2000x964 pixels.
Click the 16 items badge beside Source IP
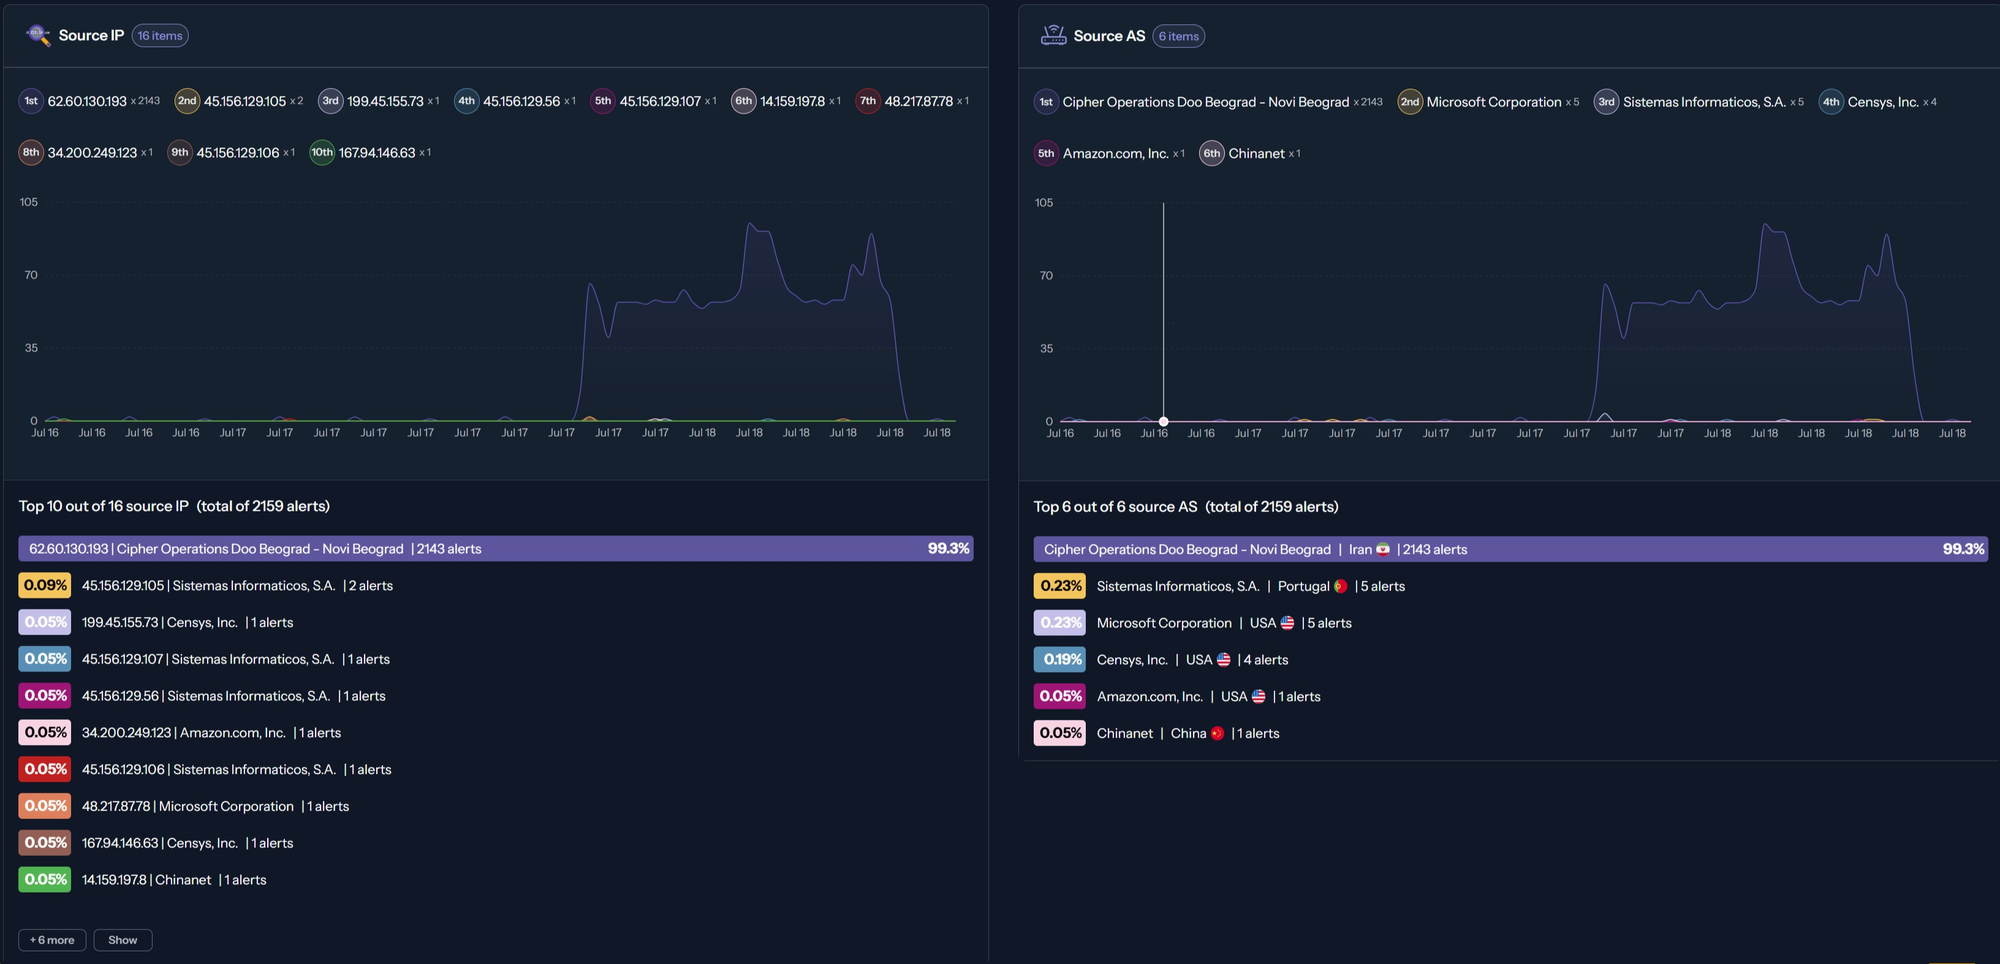pos(160,36)
